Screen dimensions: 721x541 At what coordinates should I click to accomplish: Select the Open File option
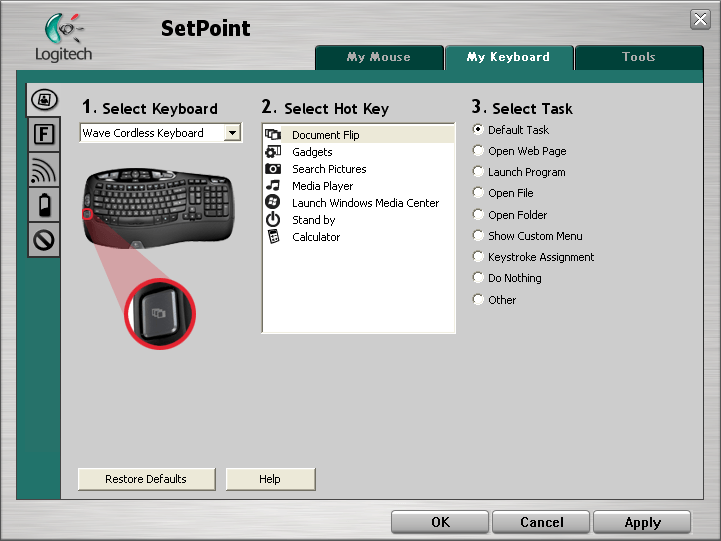click(x=478, y=193)
